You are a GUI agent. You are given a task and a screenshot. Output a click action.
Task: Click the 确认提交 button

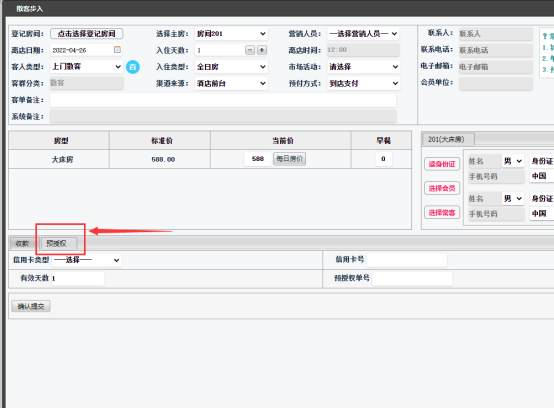tap(31, 306)
